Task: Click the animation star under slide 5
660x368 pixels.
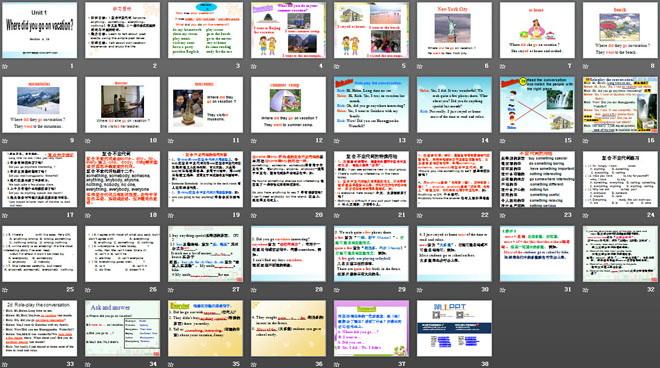Action: click(x=336, y=66)
